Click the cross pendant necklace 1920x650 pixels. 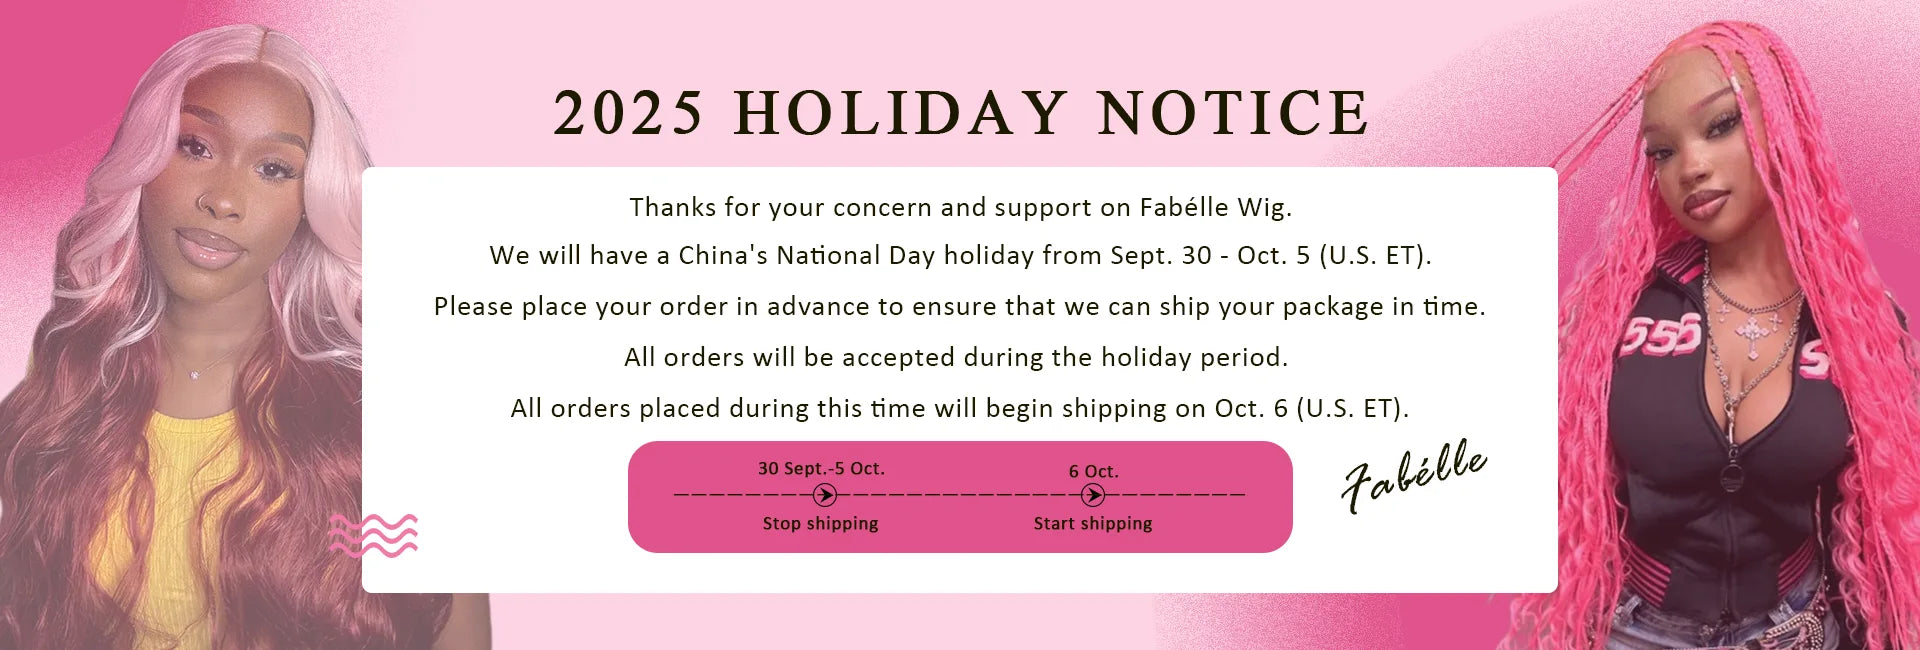click(1752, 335)
